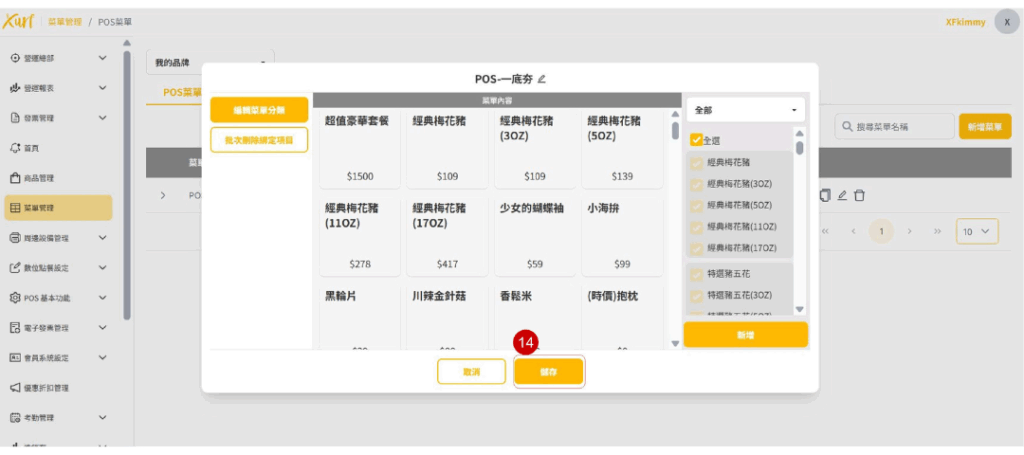Toggle the 特選豬五花 checkbox
Image resolution: width=1024 pixels, height=455 pixels.
(697, 273)
